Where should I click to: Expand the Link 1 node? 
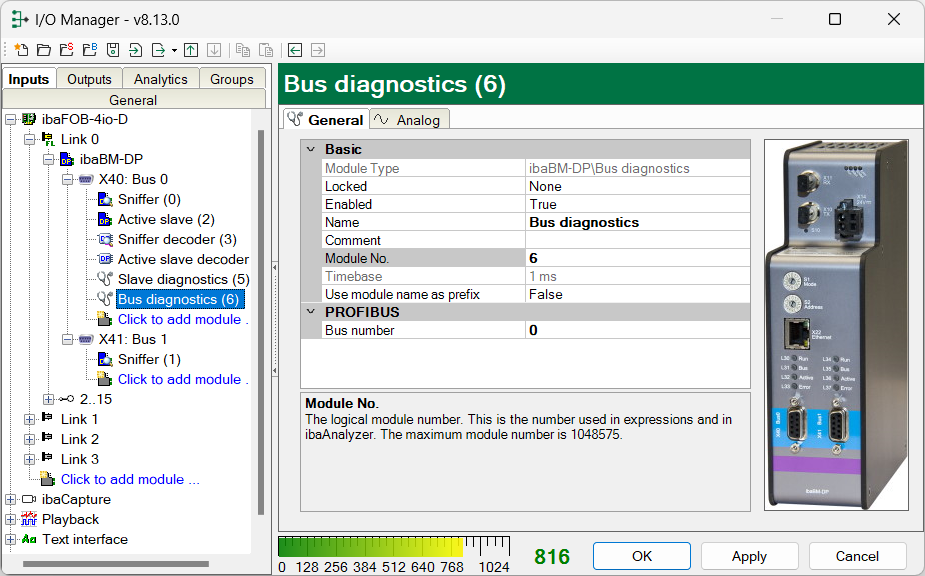[29, 420]
